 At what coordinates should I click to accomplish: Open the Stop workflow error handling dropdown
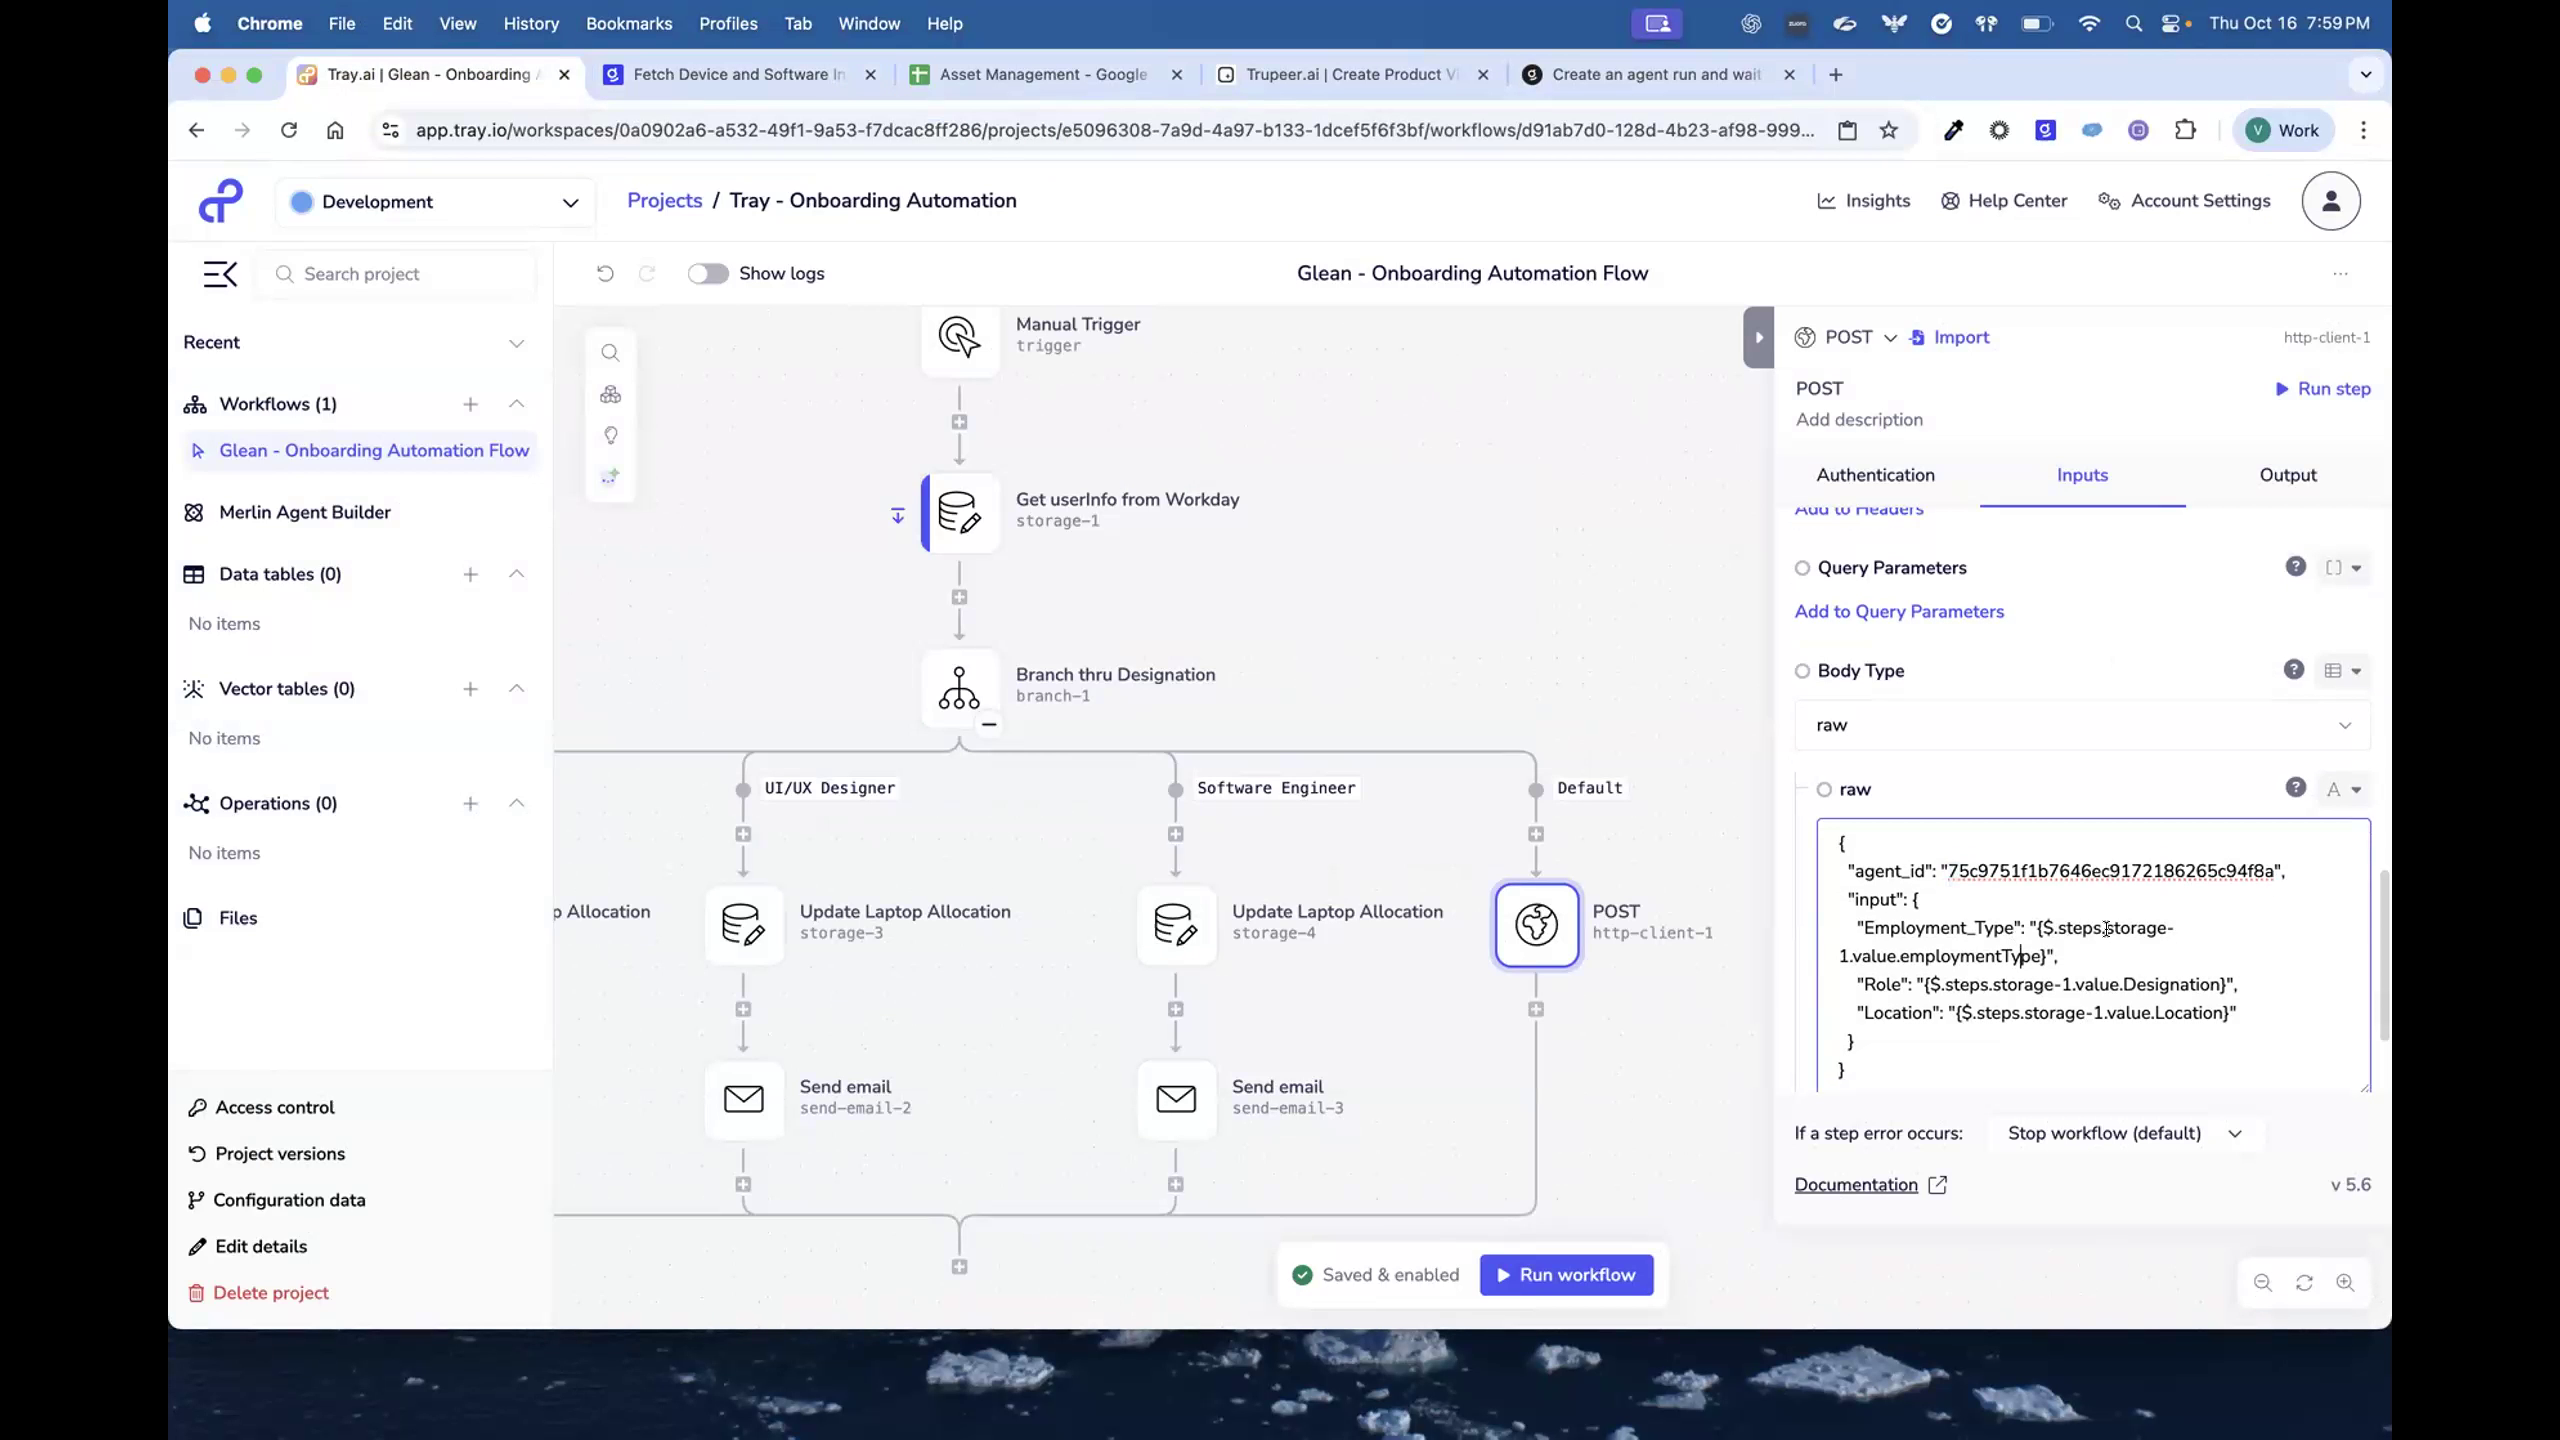tap(2125, 1132)
